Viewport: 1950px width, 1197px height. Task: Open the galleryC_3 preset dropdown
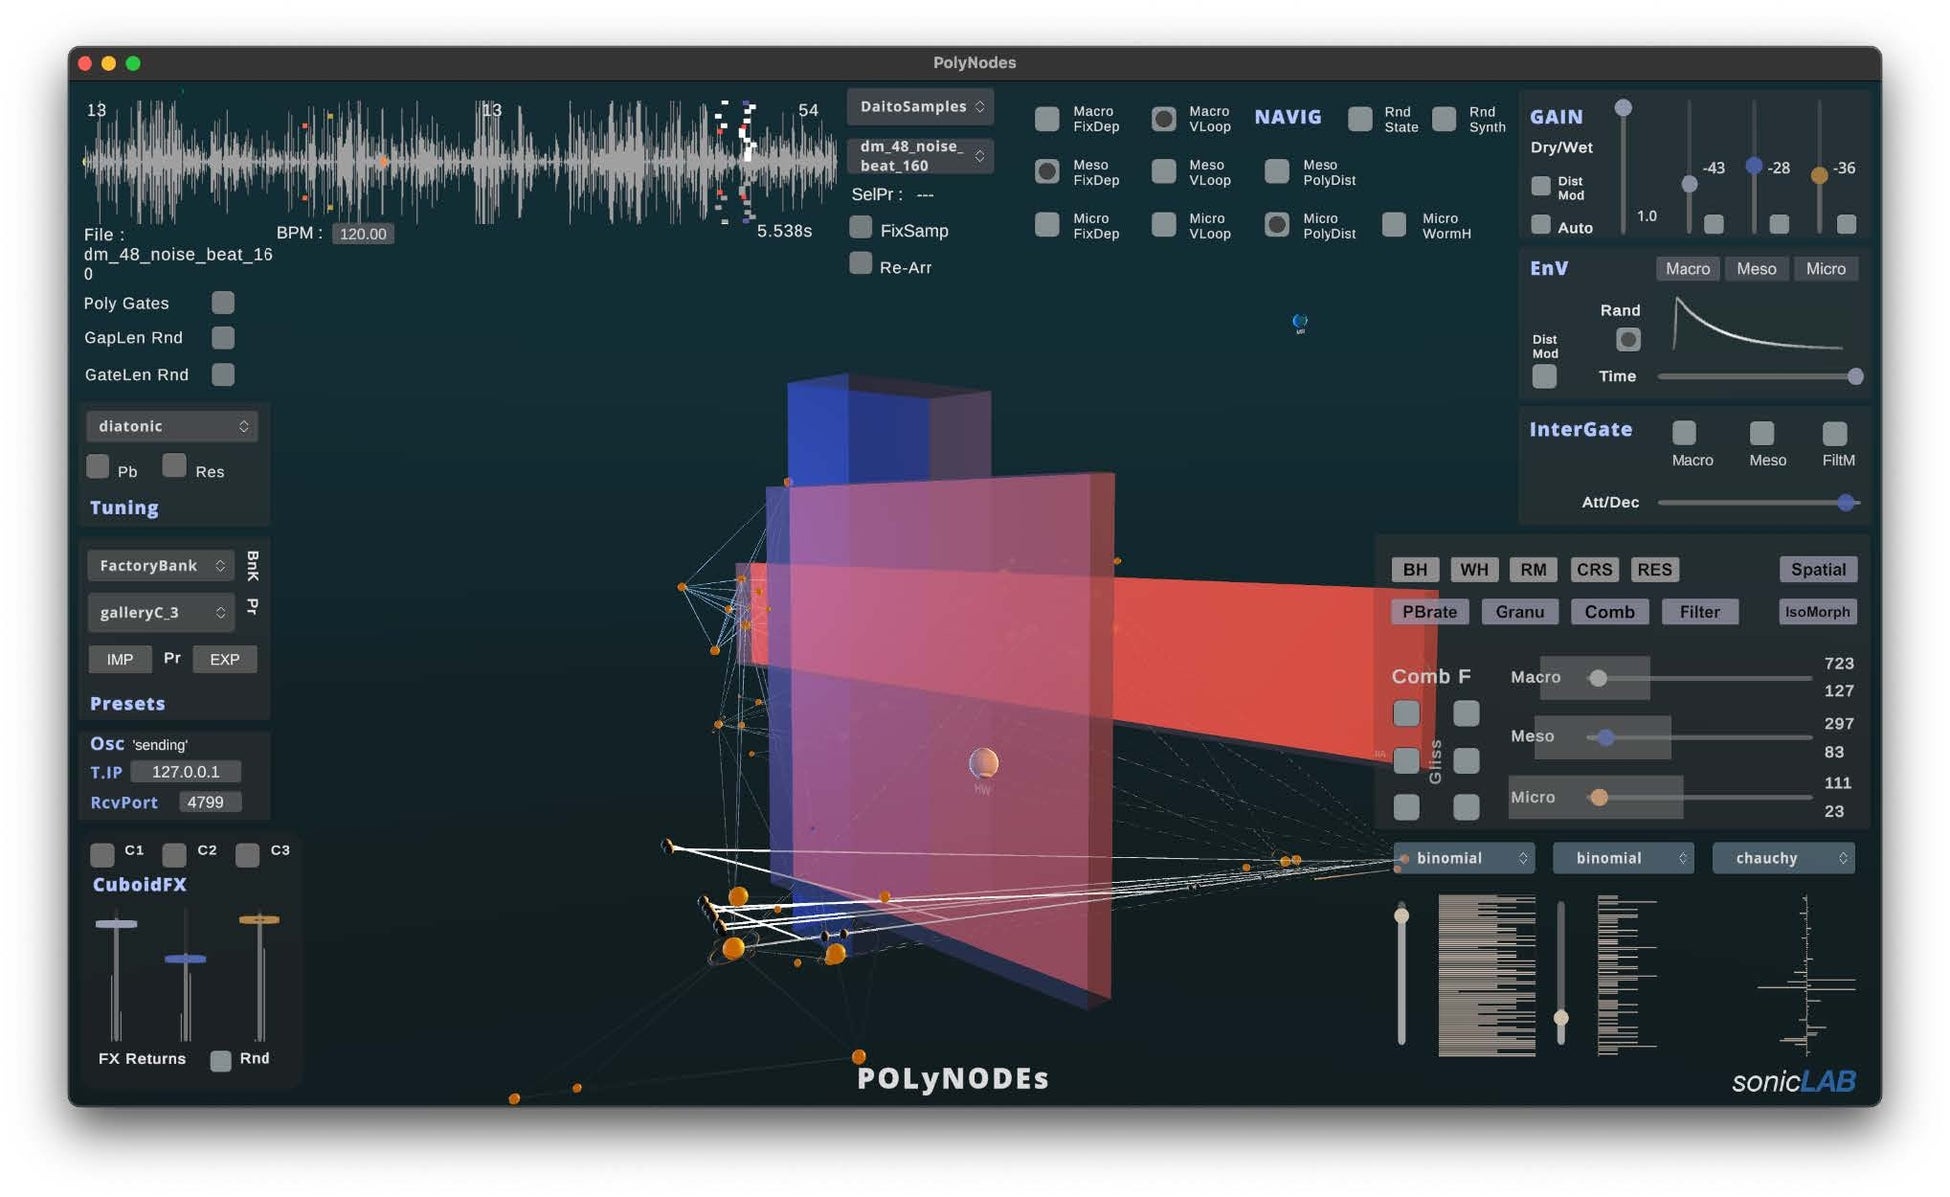(x=161, y=612)
